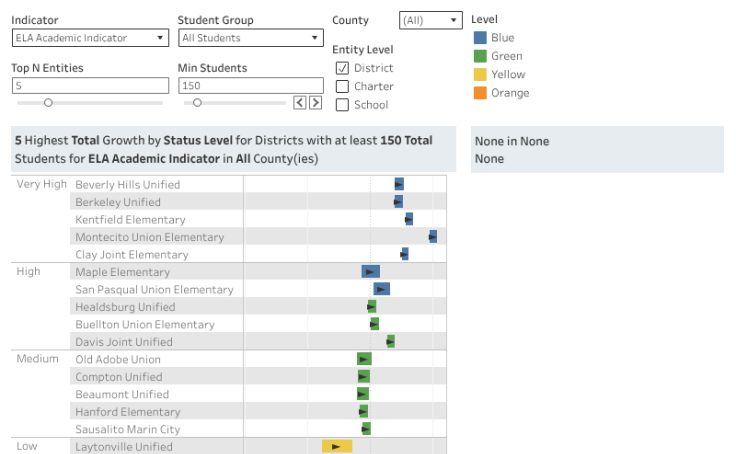Image resolution: width=736 pixels, height=454 pixels.
Task: Click the Top N Entities slider handle
Action: [x=48, y=102]
